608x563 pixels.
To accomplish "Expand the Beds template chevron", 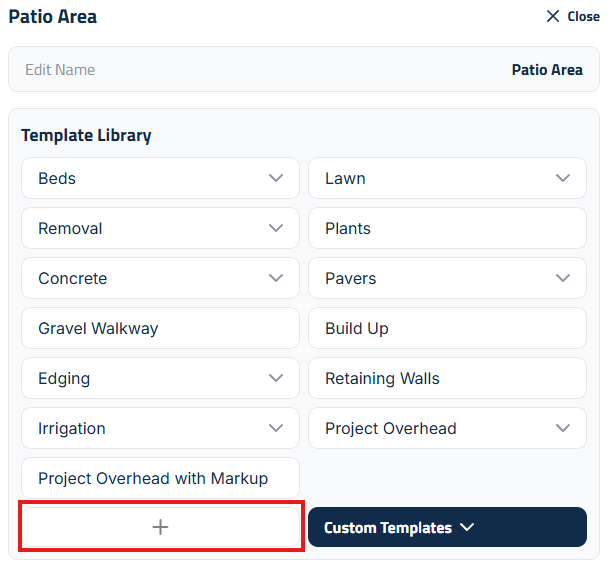I will tap(276, 178).
